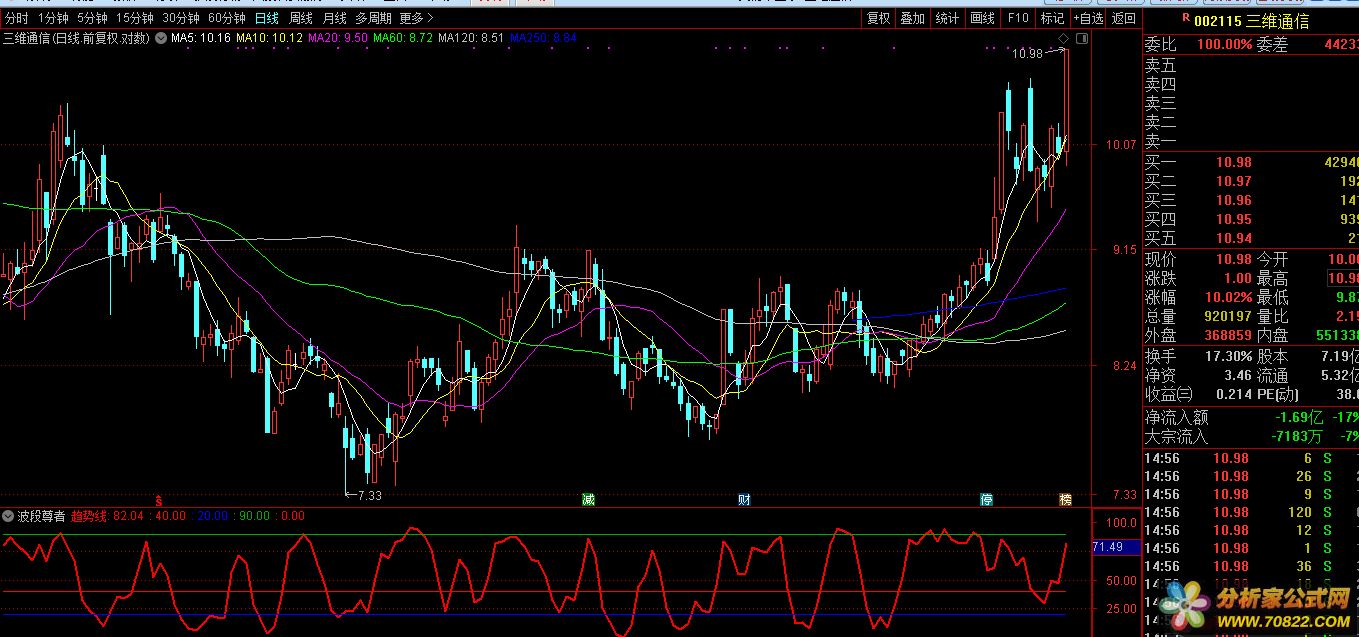
Task: Switch to the 周线 weekly period tab
Action: click(x=300, y=18)
